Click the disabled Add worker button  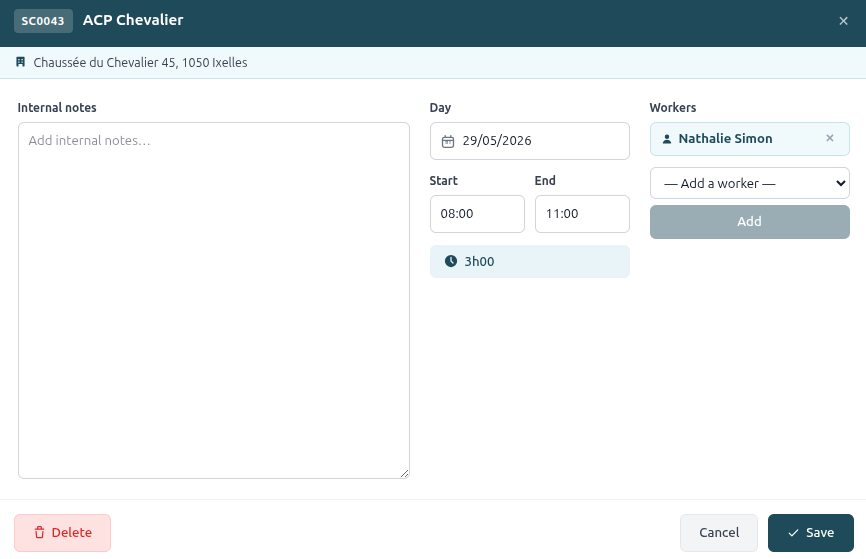tap(749, 222)
